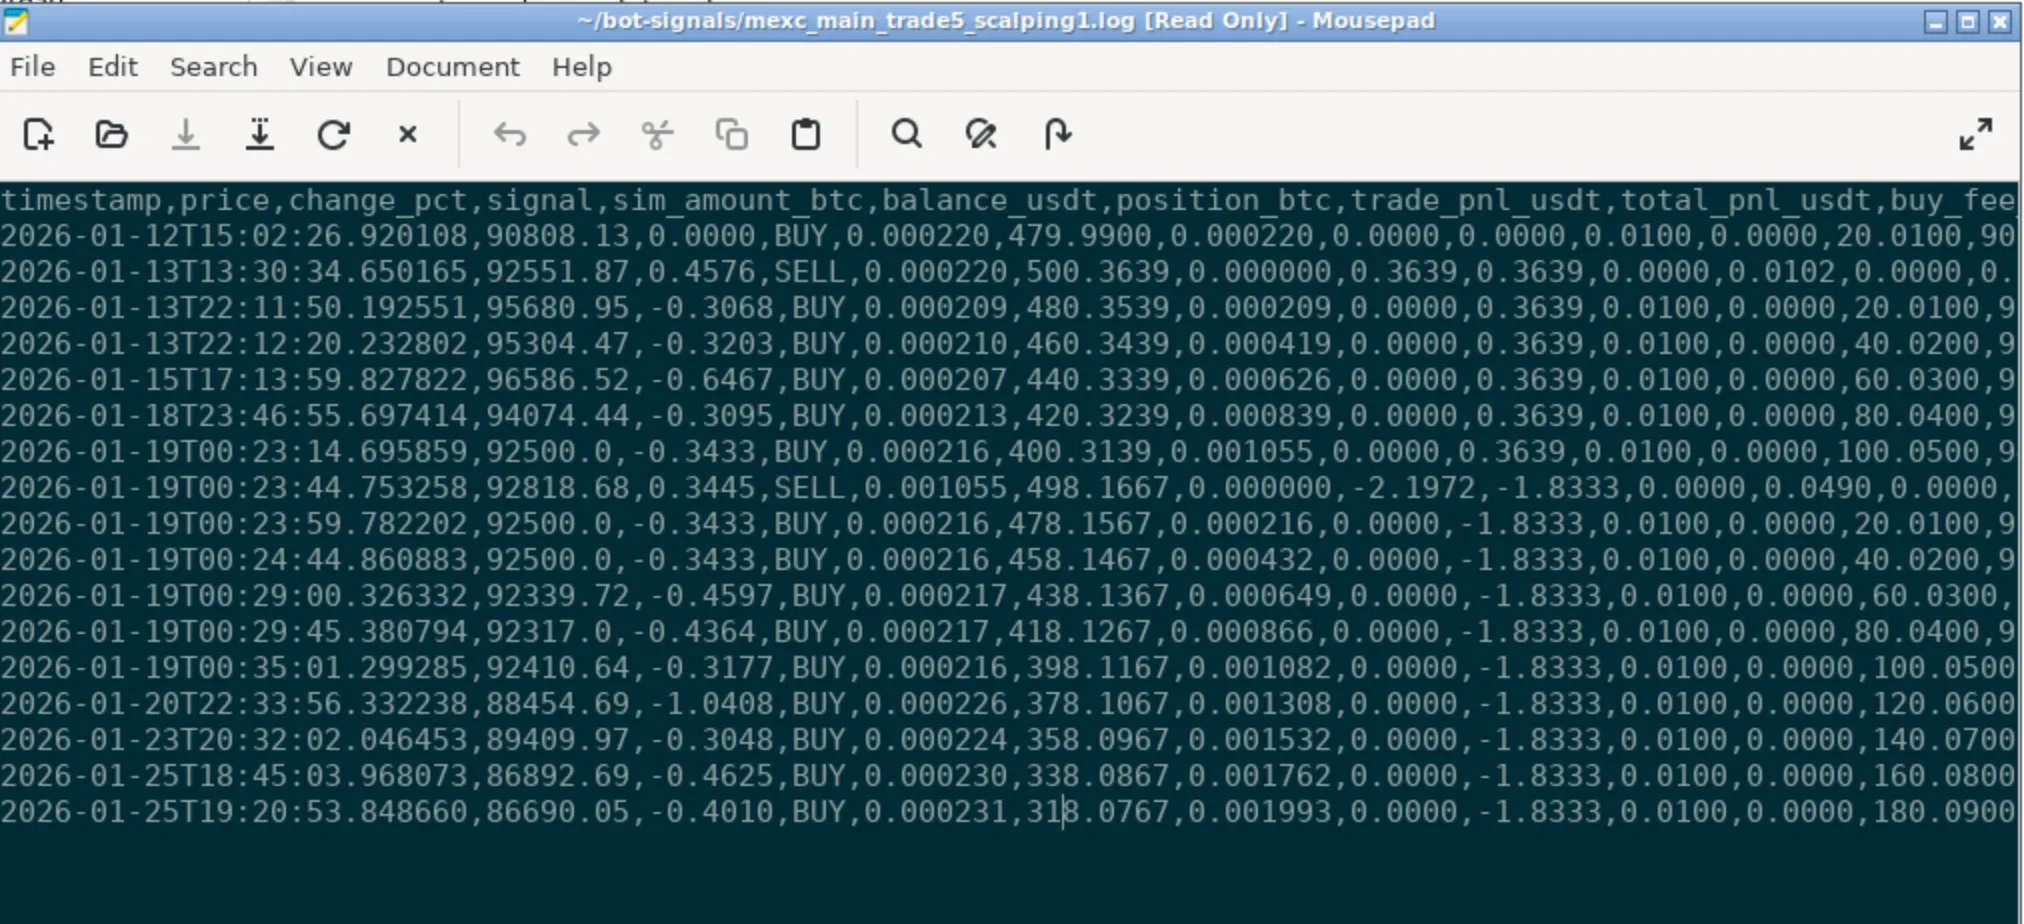Click price 92339.72 in the log
Viewport: 2024px width, 924px height.
click(558, 596)
